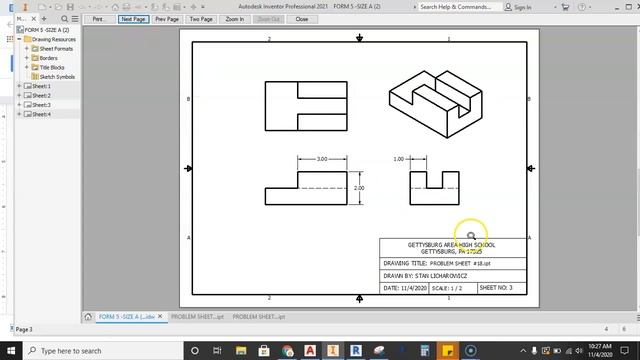This screenshot has width=640, height=360.
Task: Click the Sign In user icon
Action: click(x=508, y=7)
